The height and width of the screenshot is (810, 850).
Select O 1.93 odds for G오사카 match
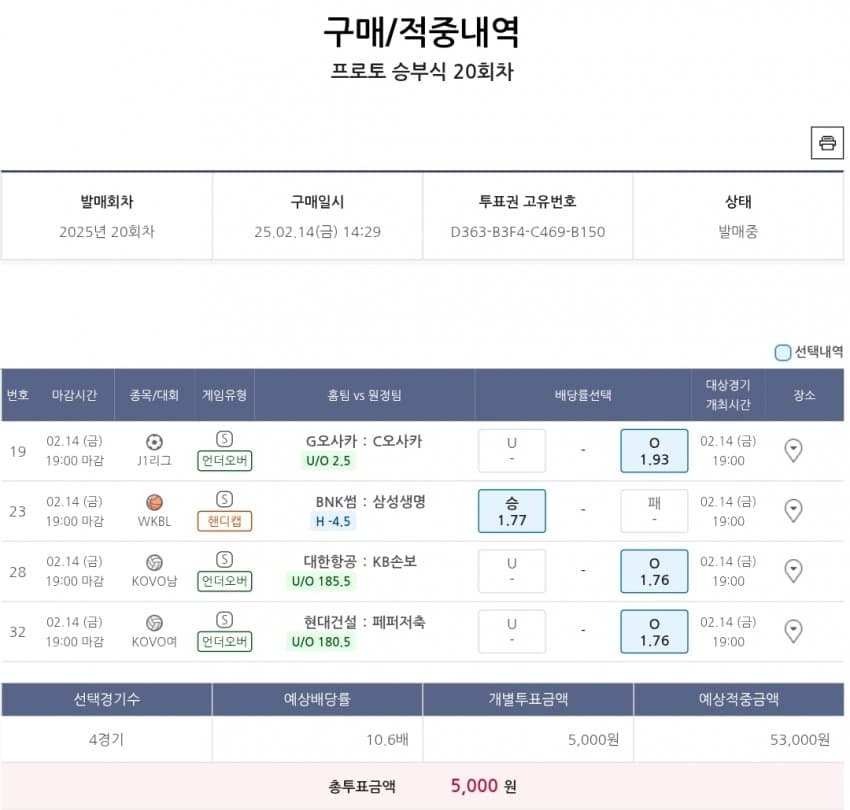coord(654,451)
